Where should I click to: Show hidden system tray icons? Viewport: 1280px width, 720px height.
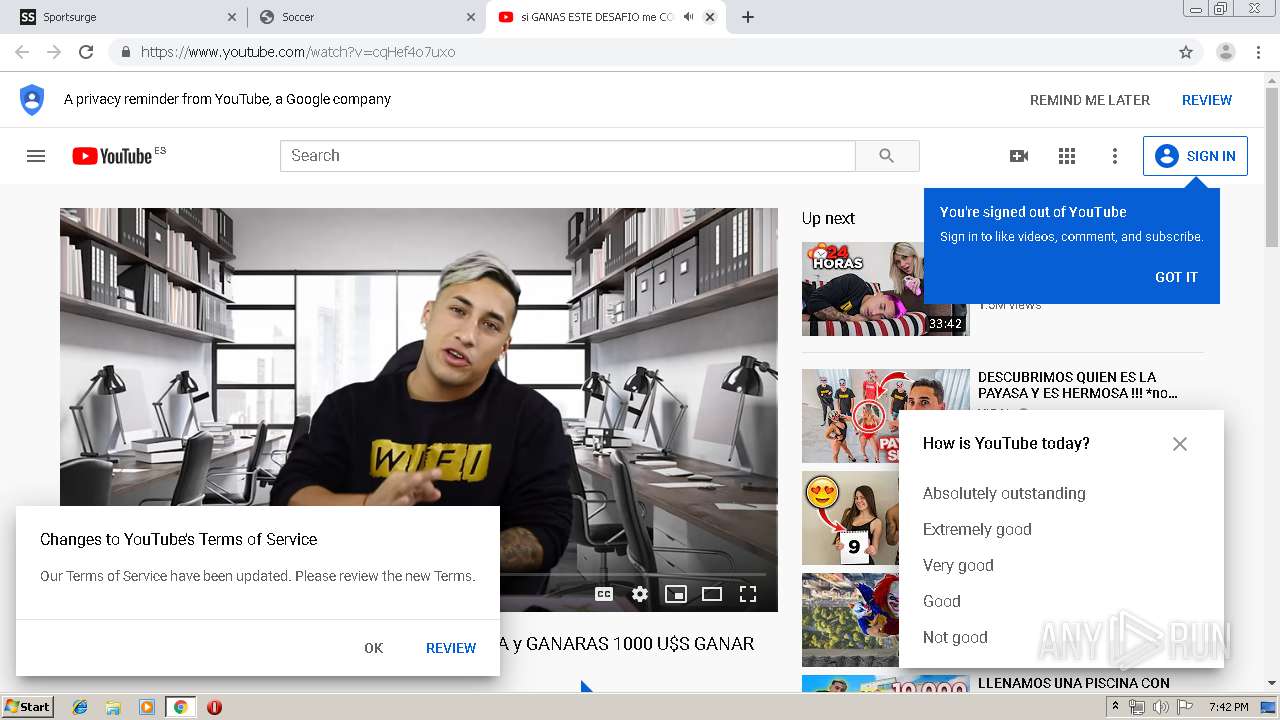click(x=1116, y=707)
